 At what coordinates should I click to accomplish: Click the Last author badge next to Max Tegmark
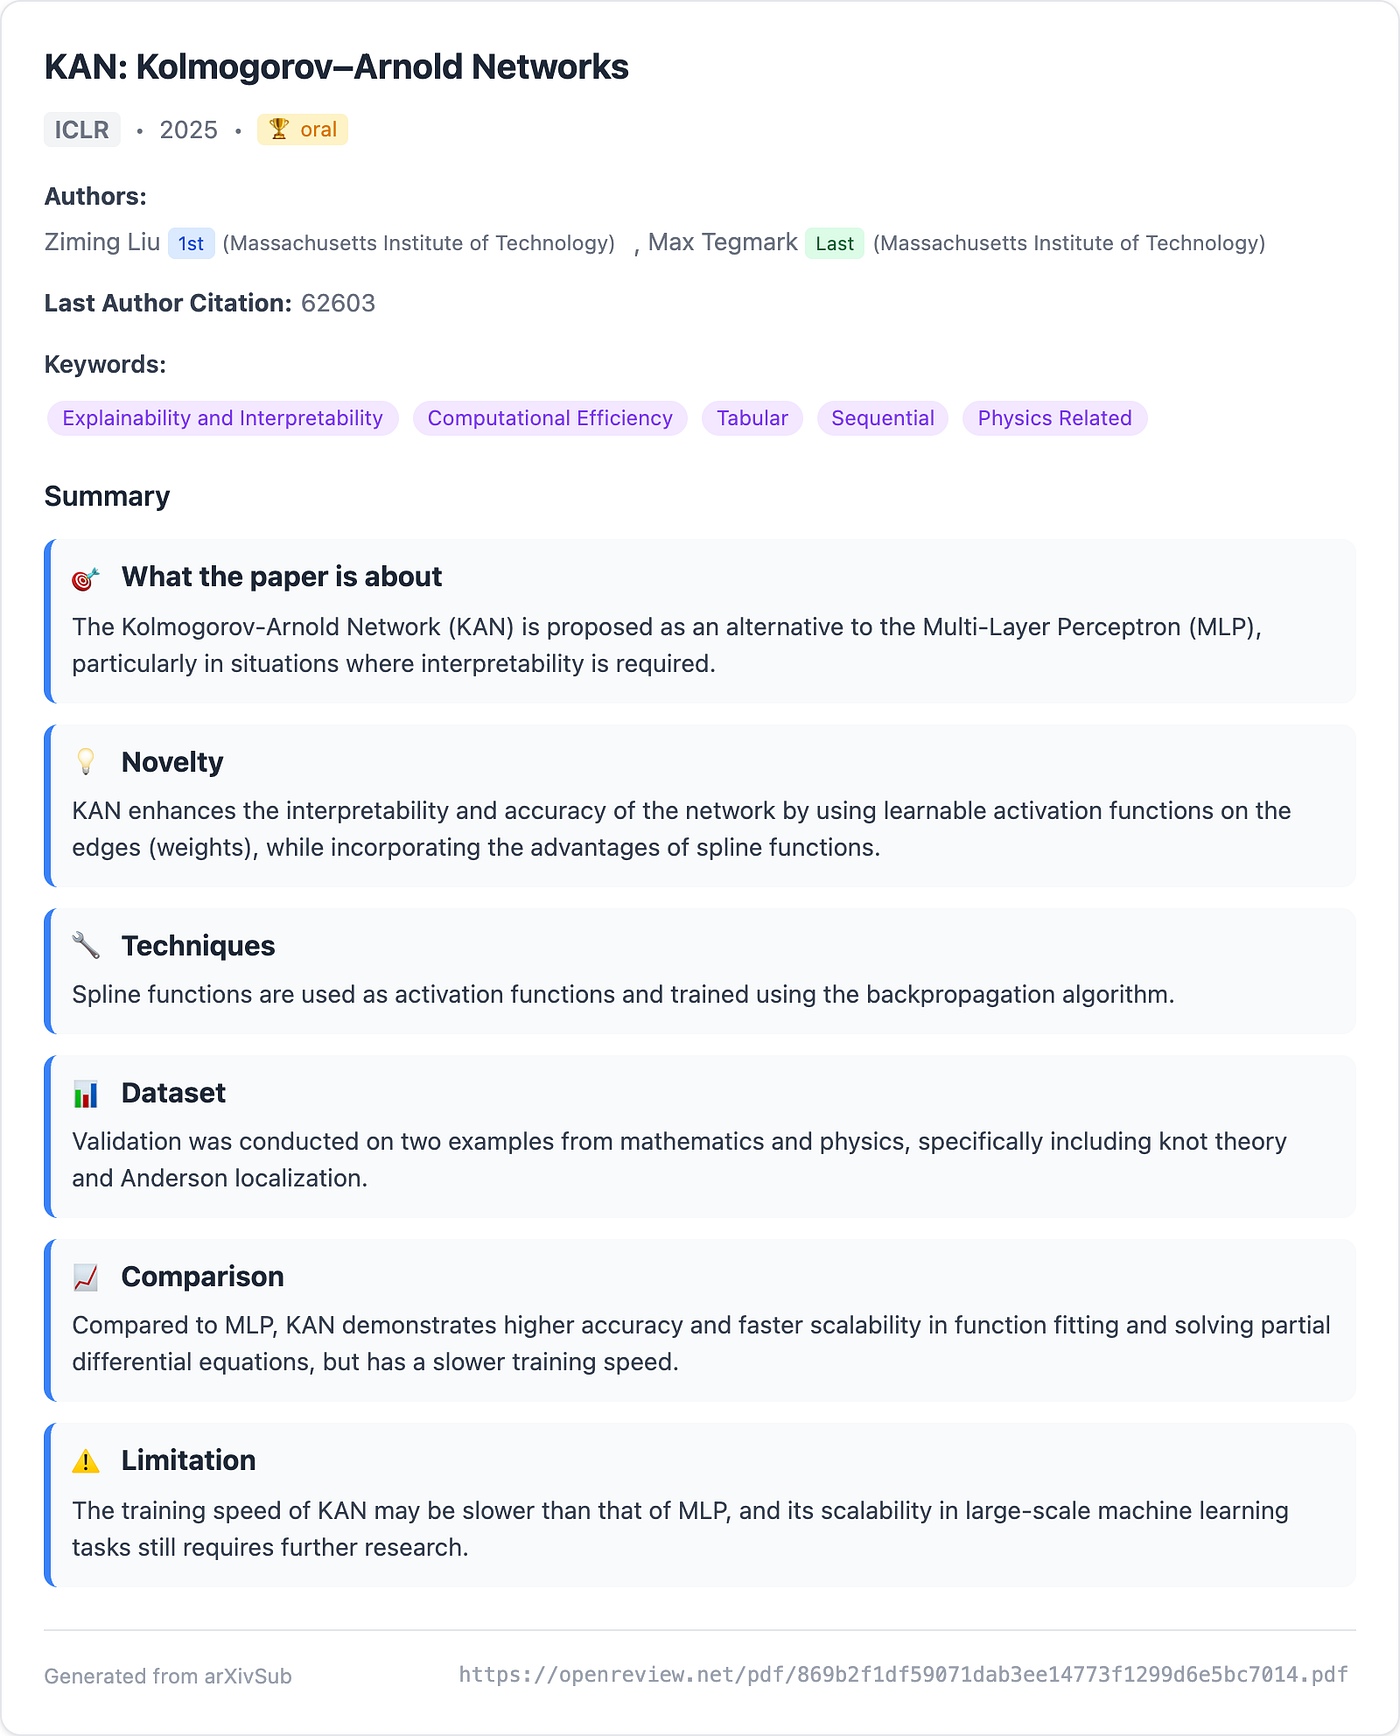pyautogui.click(x=834, y=243)
